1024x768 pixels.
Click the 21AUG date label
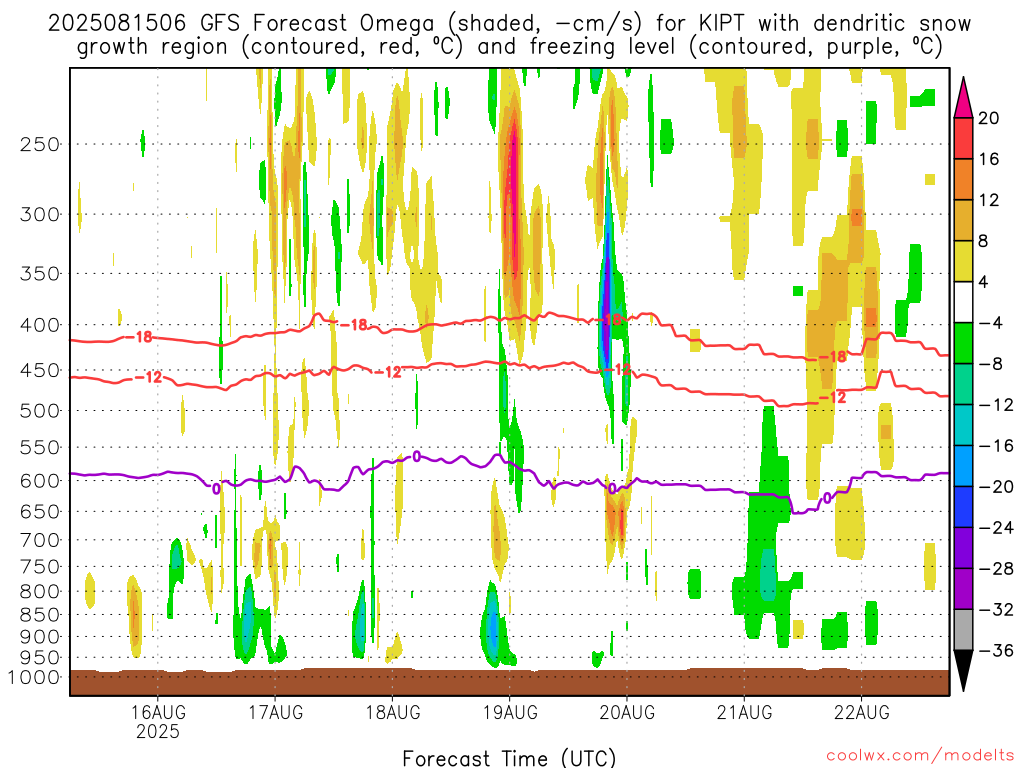coord(744,712)
